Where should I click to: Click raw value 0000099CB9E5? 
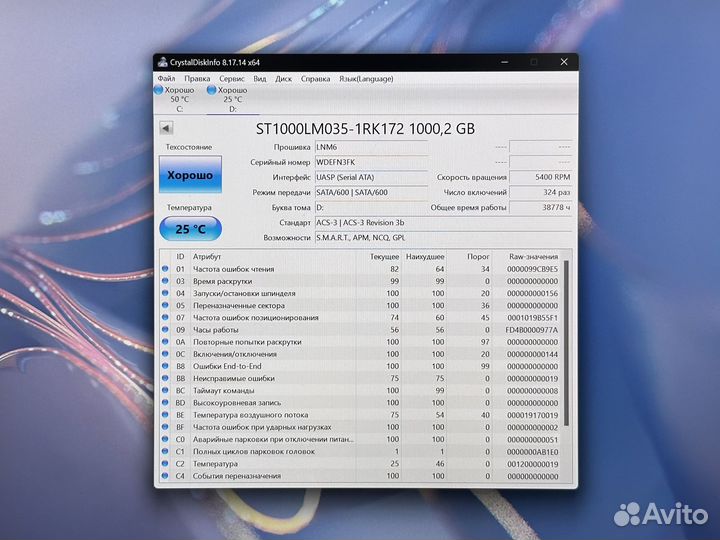tap(533, 269)
